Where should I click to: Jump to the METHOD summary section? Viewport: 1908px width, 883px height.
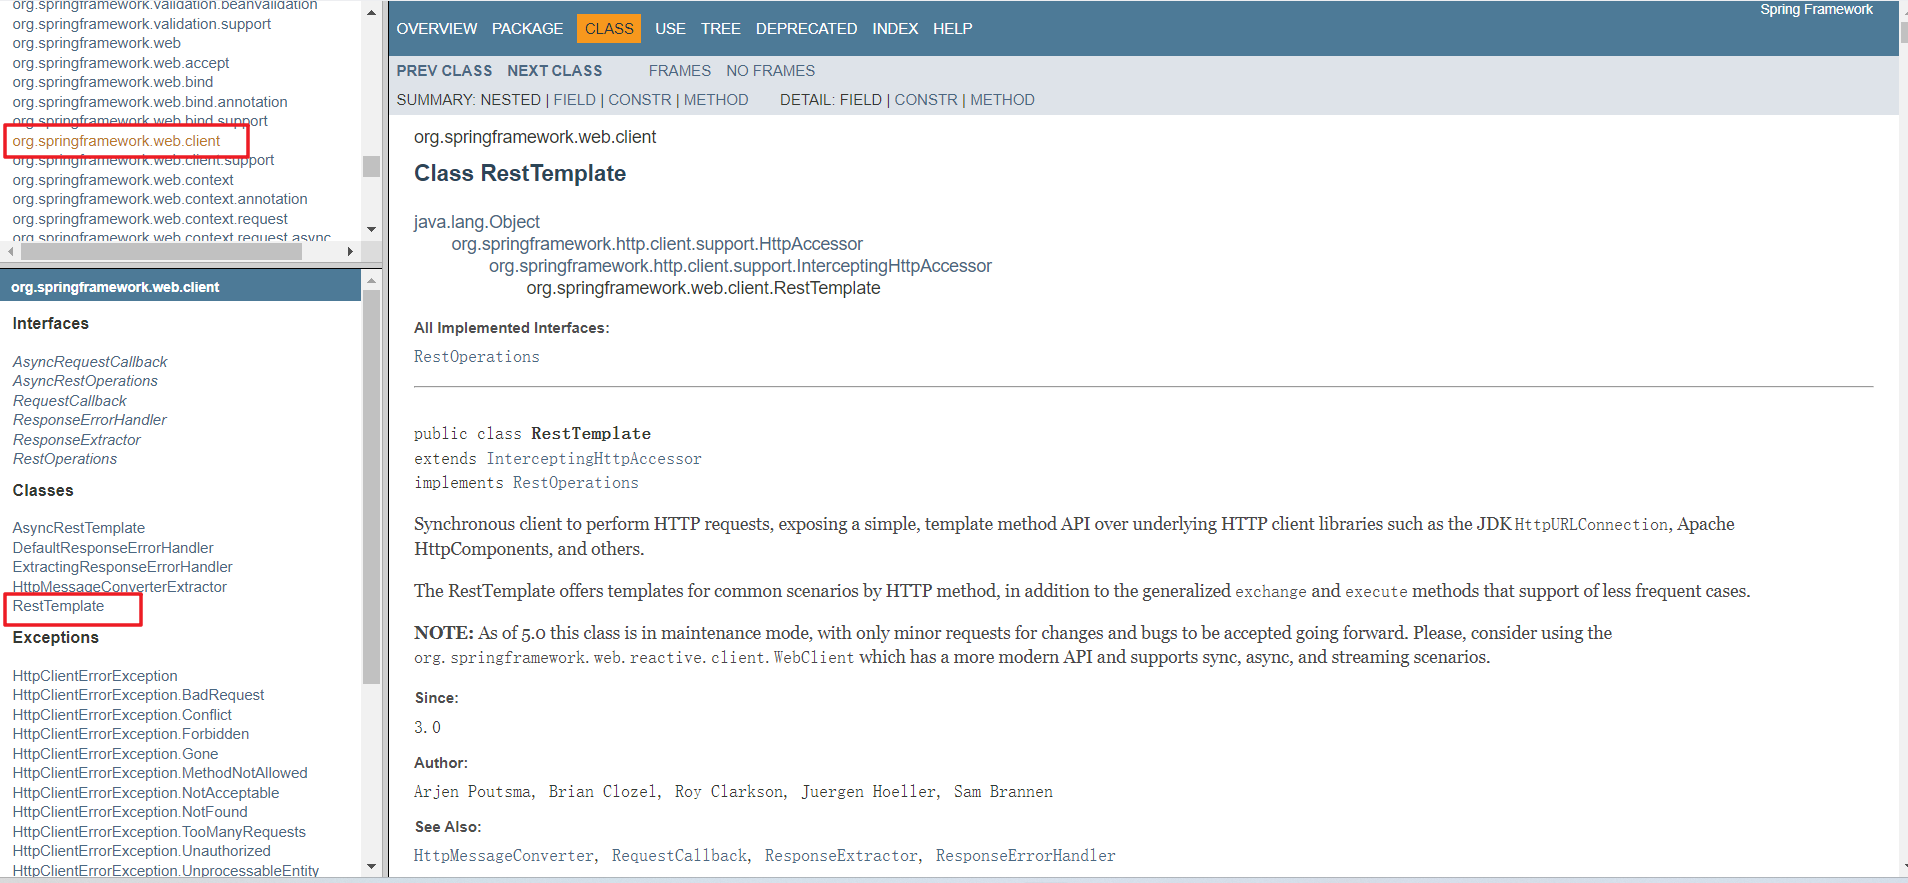pos(716,100)
